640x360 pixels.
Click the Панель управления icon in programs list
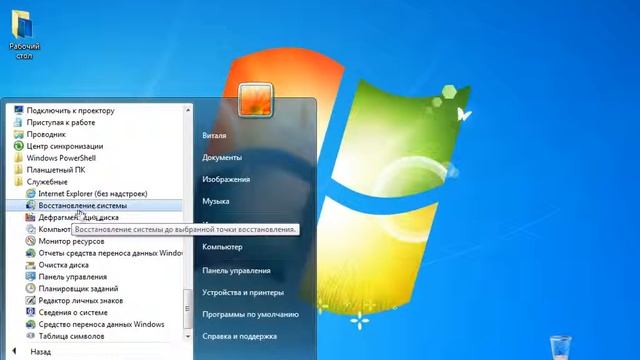[x=31, y=276]
